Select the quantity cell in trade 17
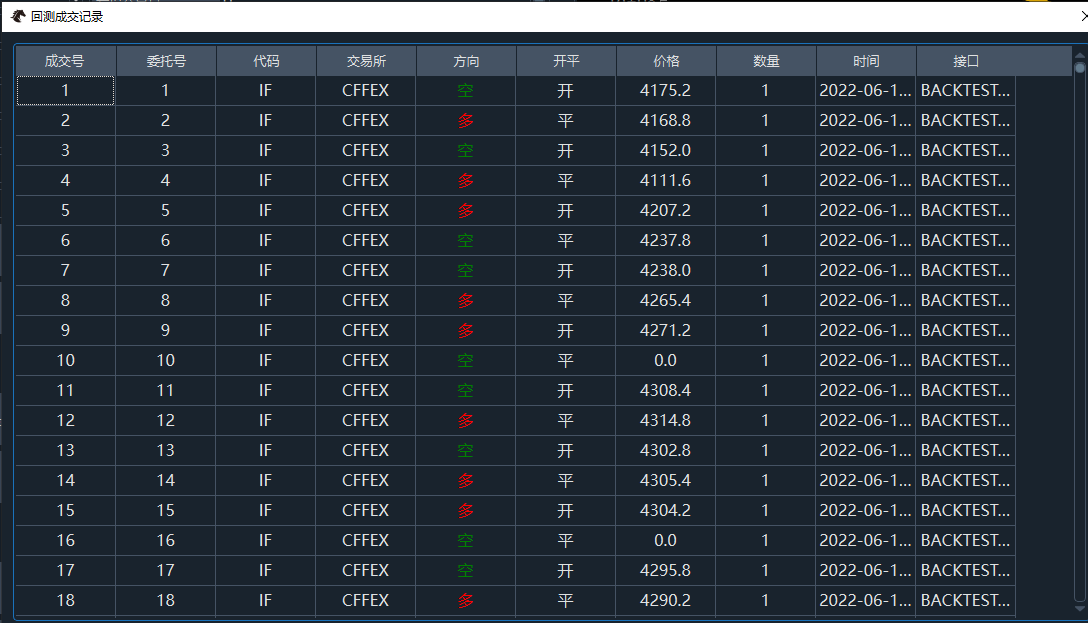1088x623 pixels. click(x=765, y=570)
